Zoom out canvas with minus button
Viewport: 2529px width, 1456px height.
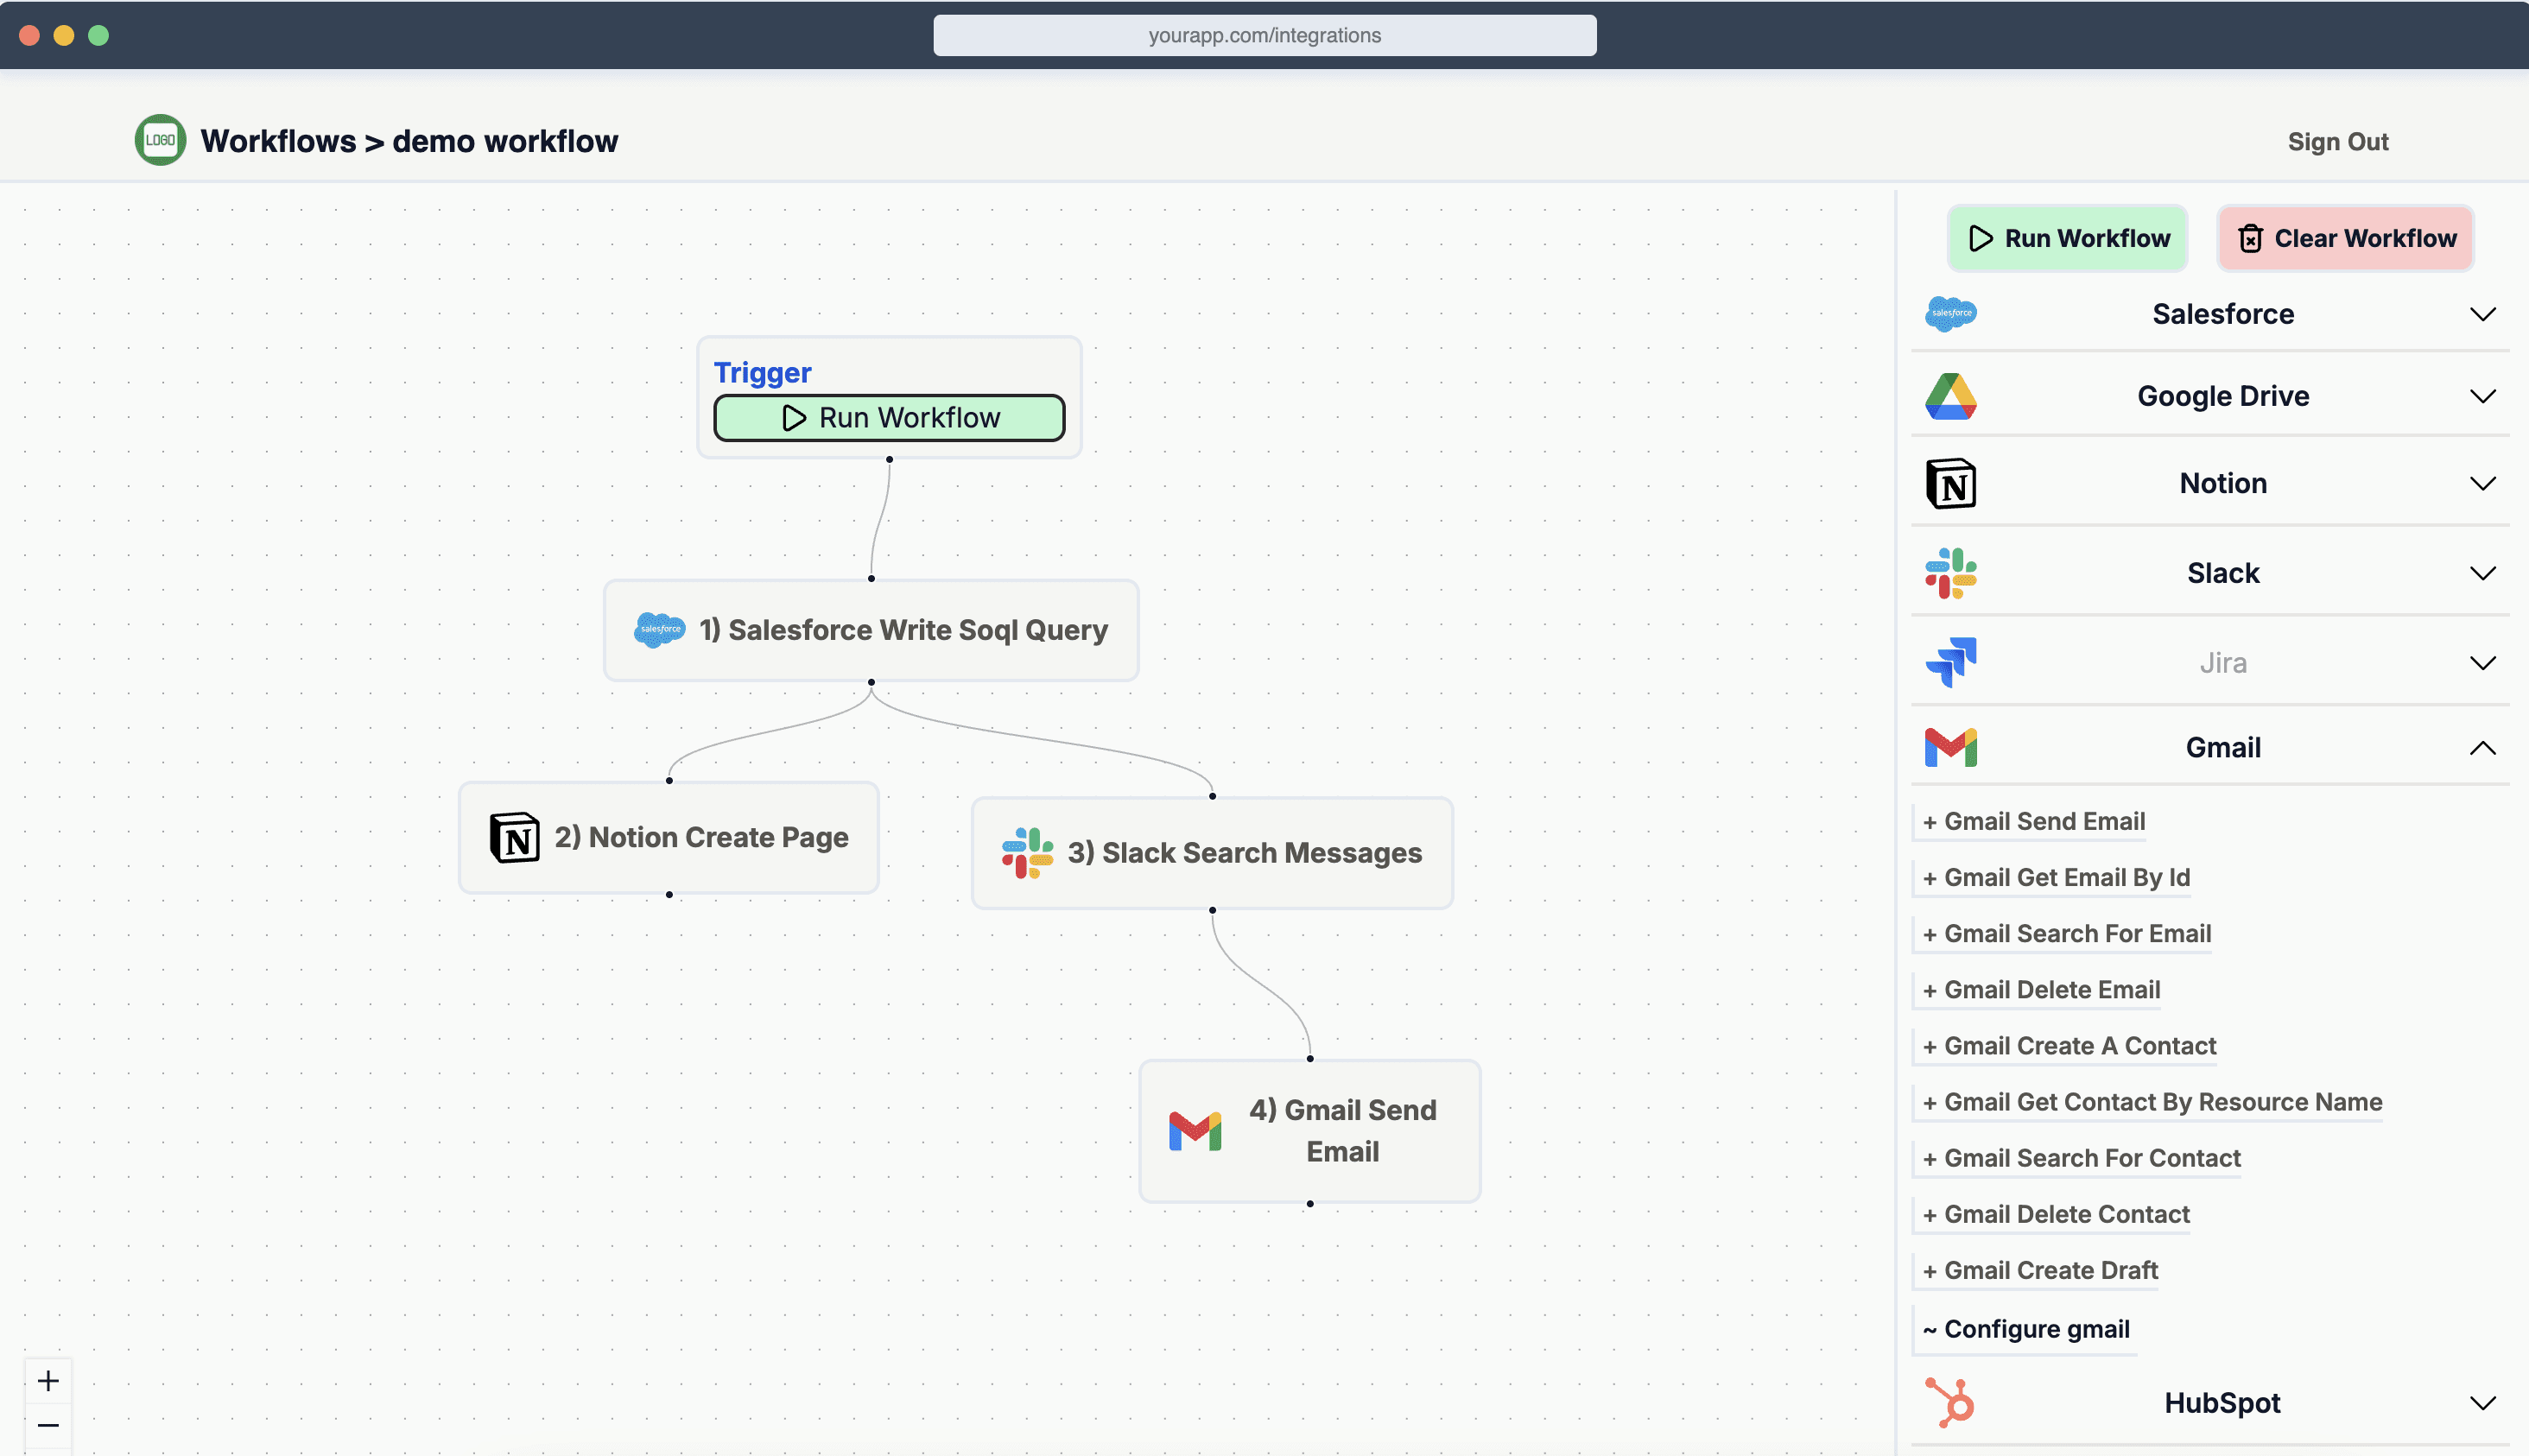tap(48, 1425)
